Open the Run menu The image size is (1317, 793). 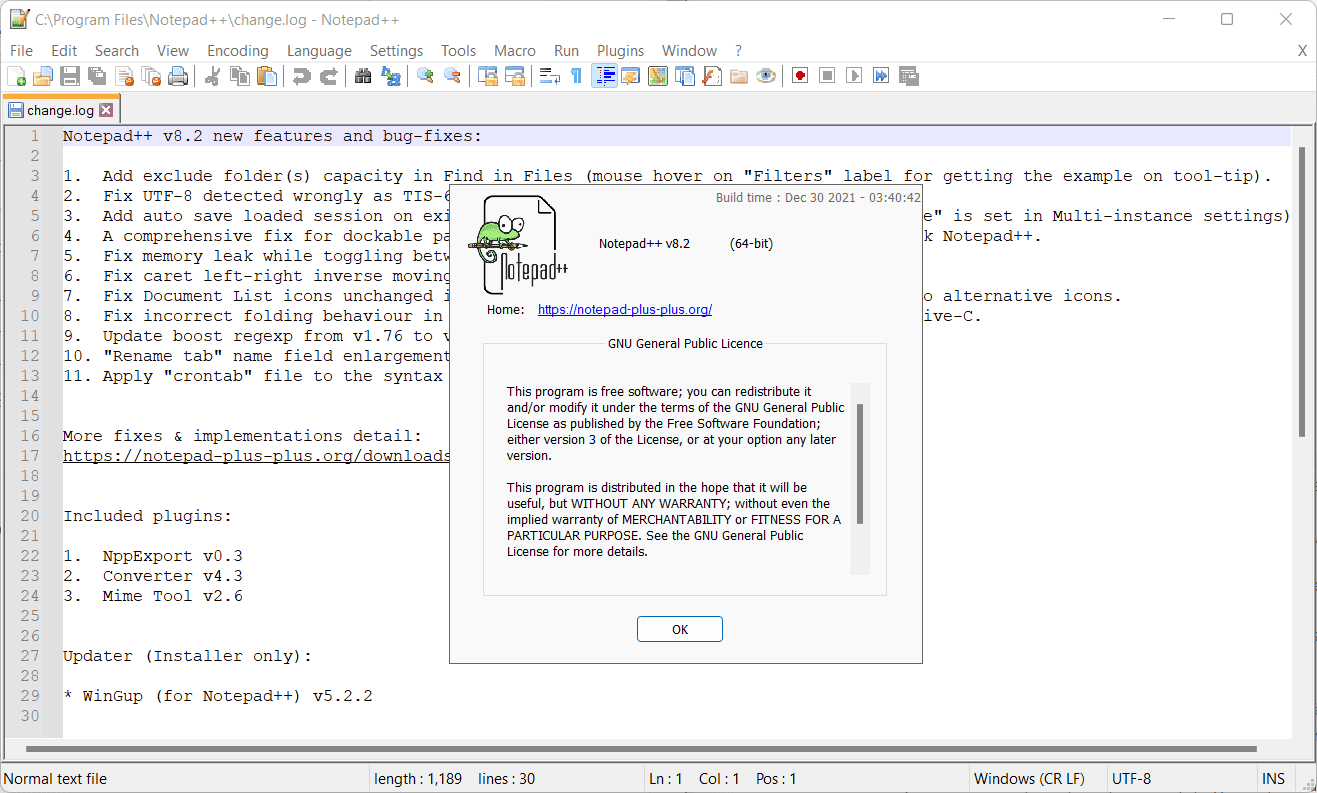click(x=567, y=51)
